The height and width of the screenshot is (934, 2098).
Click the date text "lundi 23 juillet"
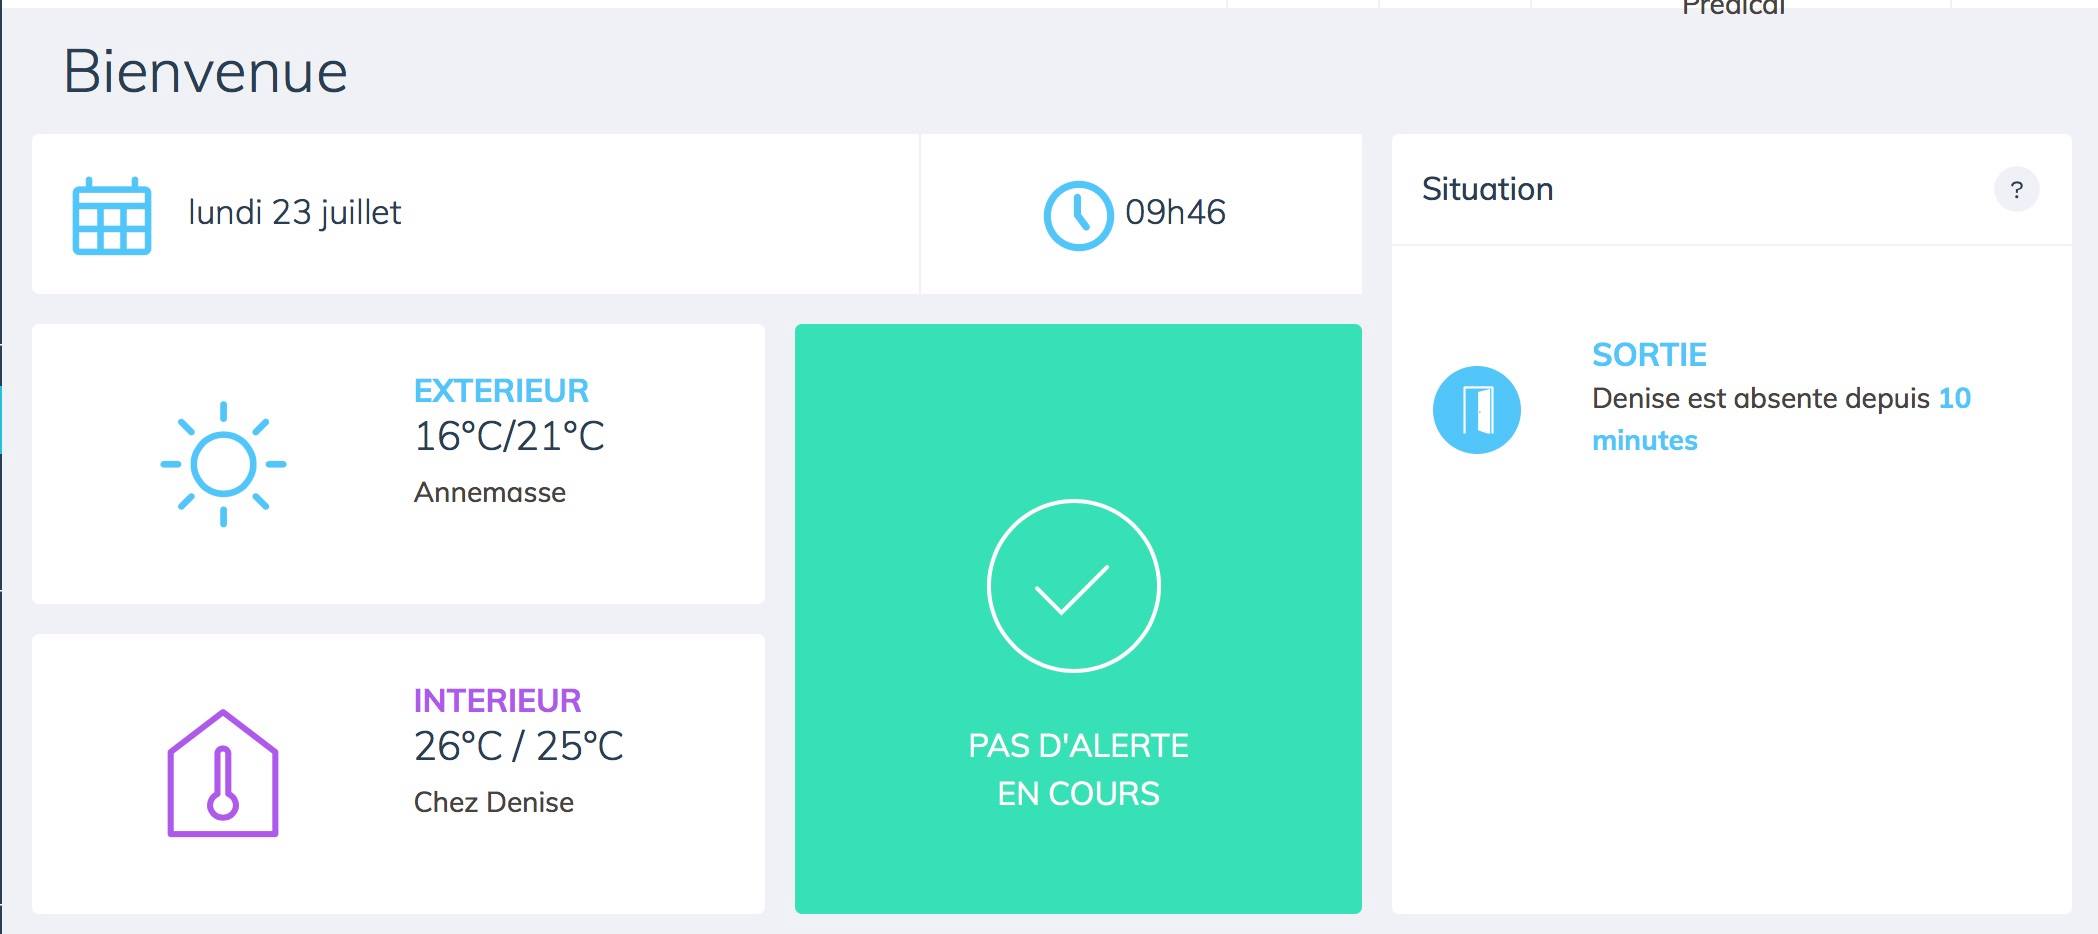tap(294, 212)
